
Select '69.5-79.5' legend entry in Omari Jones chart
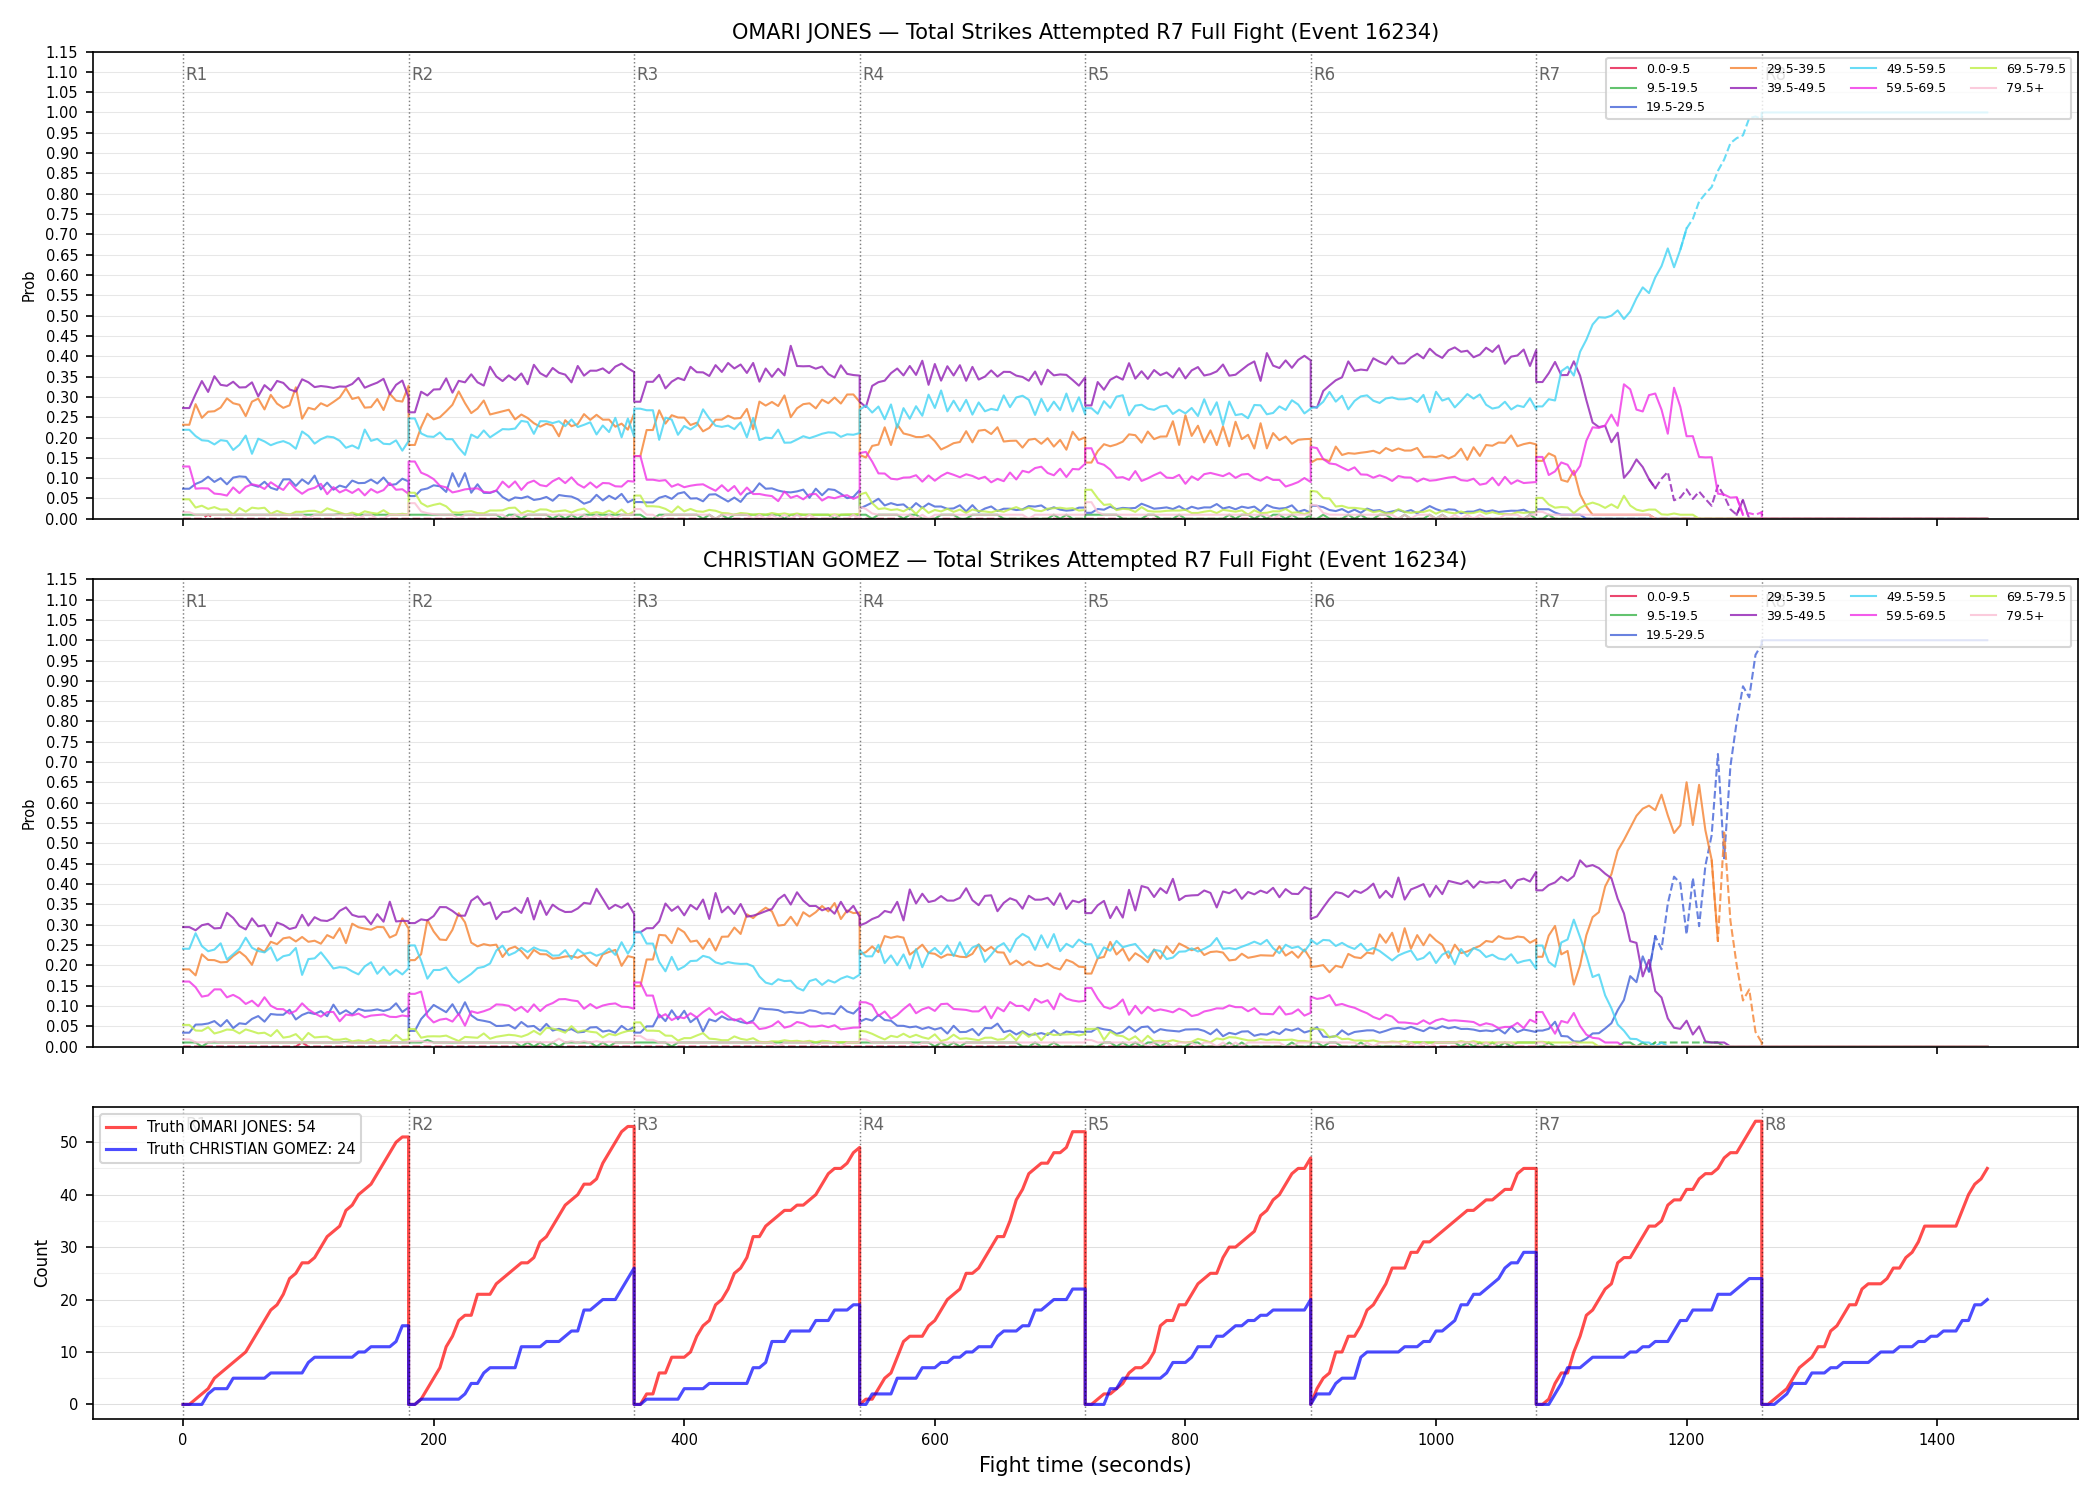pyautogui.click(x=2017, y=69)
